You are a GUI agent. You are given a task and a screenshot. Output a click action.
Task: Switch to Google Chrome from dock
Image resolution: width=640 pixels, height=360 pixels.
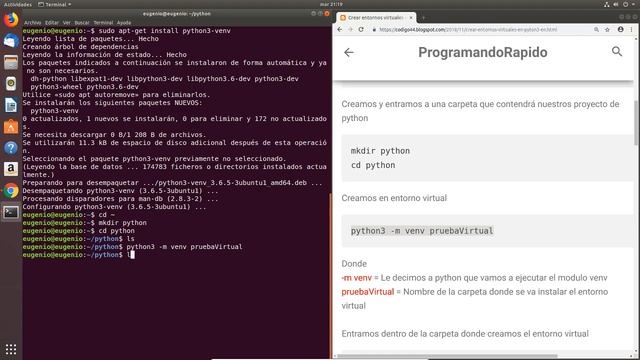click(11, 191)
